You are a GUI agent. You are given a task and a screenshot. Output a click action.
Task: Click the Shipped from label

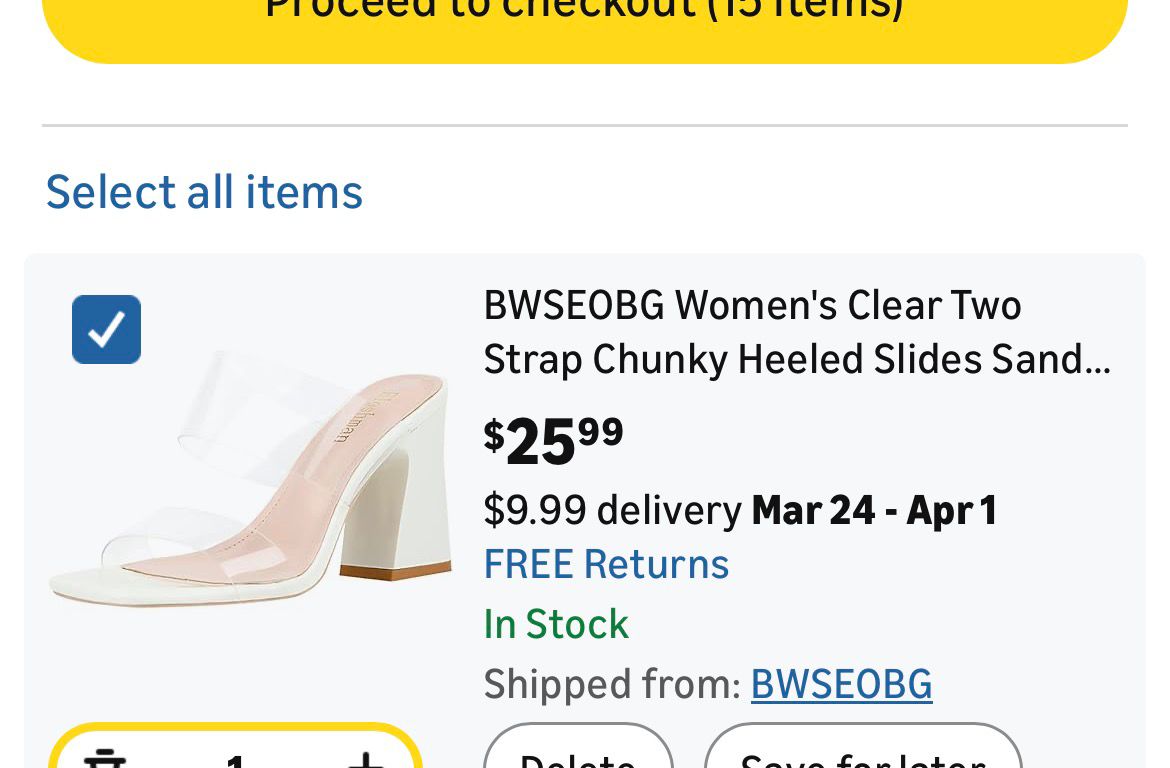(611, 684)
